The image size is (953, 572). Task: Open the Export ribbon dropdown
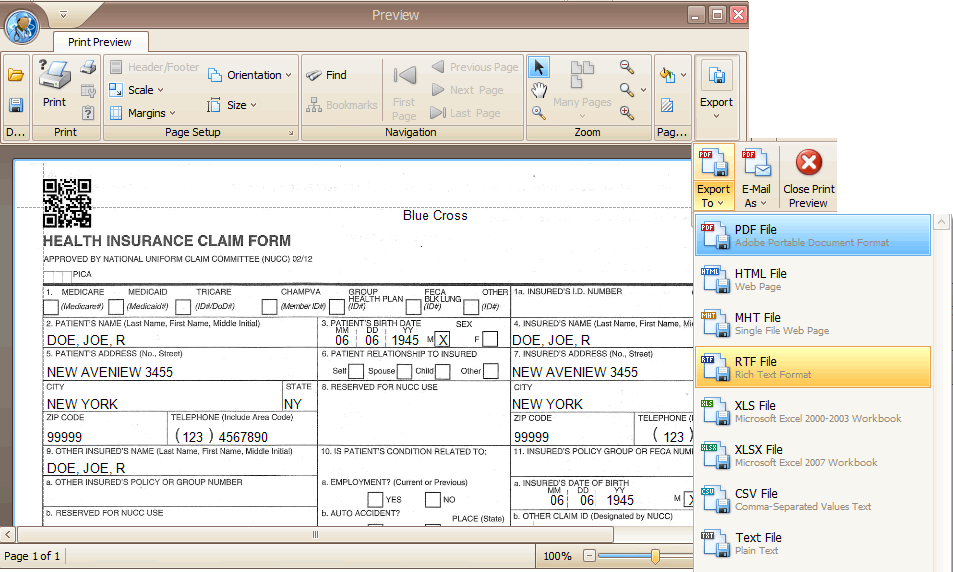coord(717,91)
